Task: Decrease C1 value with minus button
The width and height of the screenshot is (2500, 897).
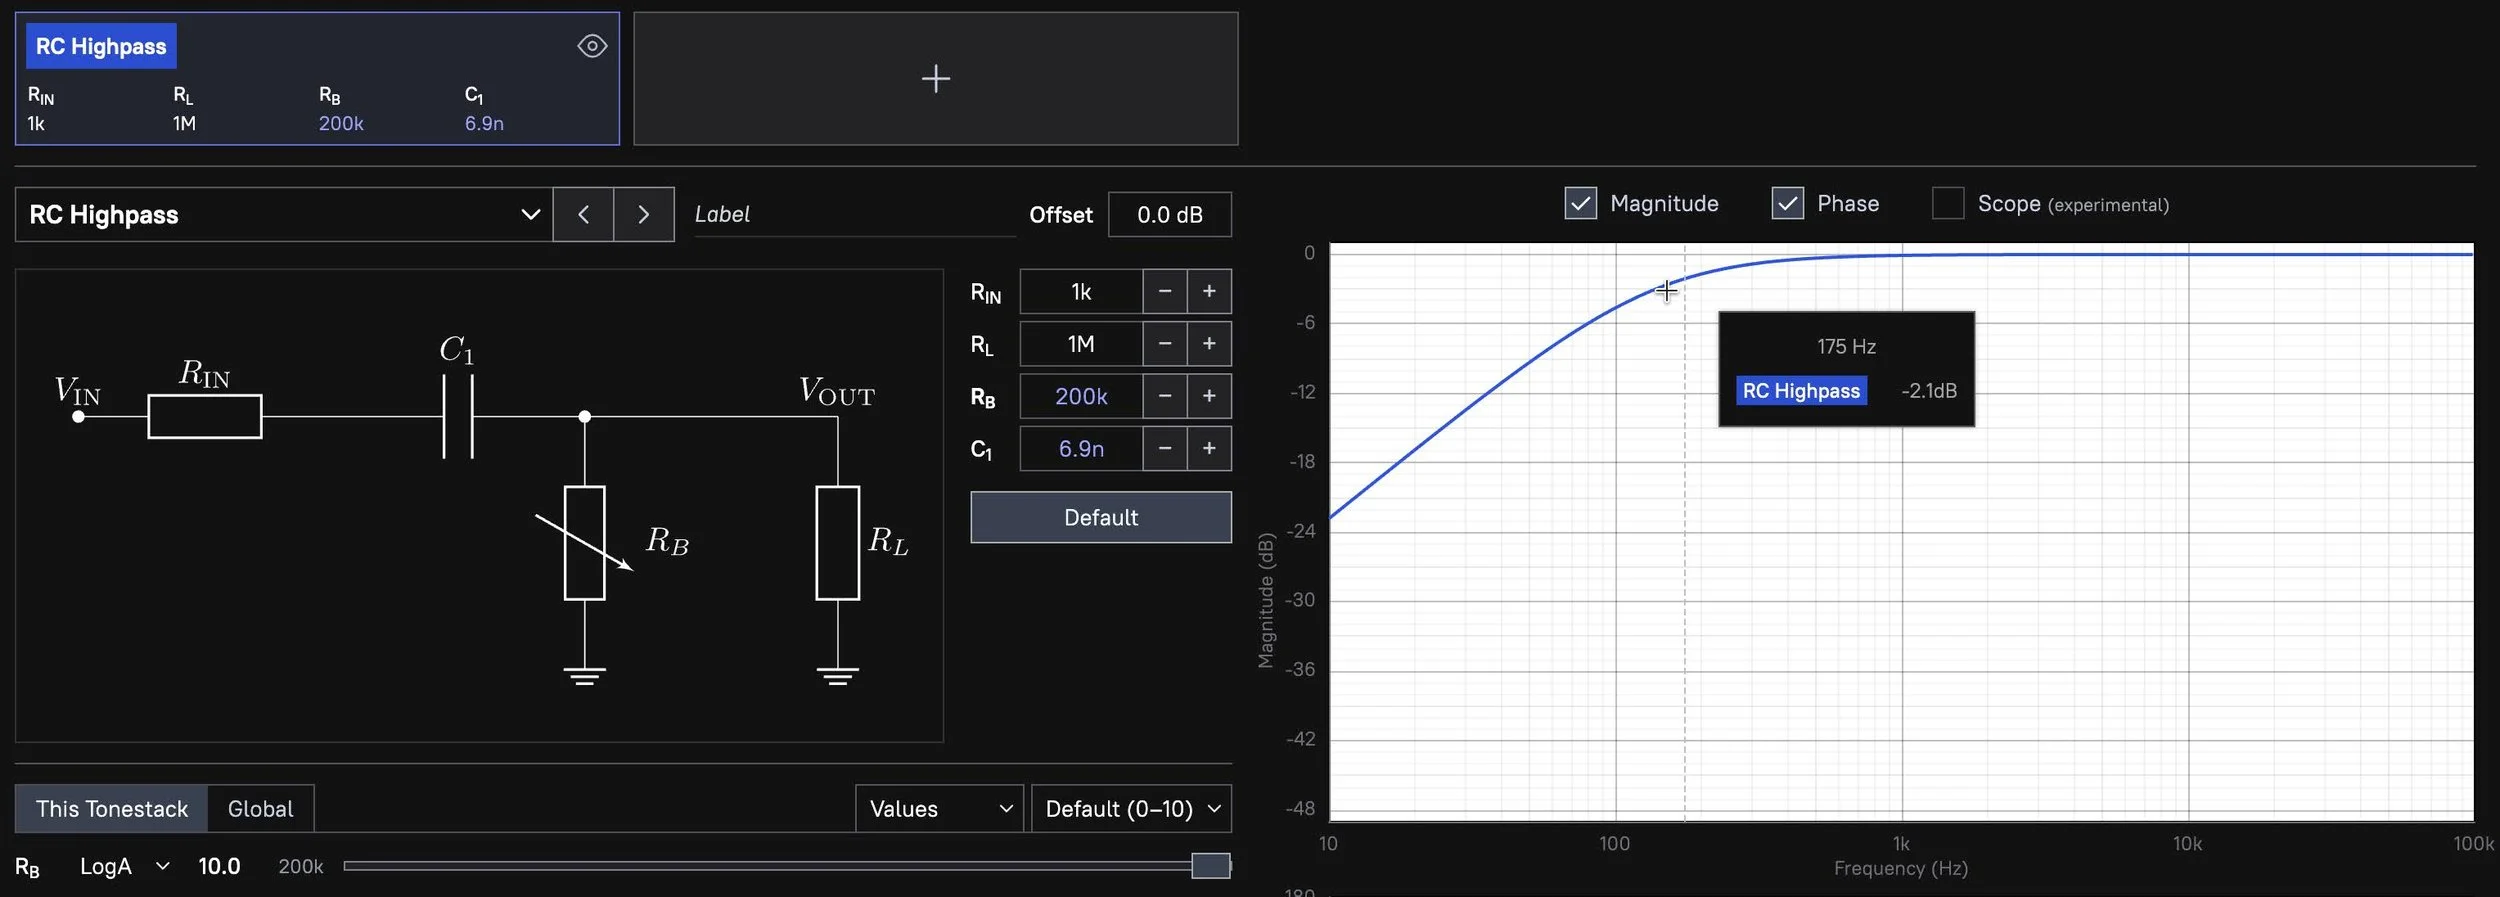Action: click(1165, 448)
